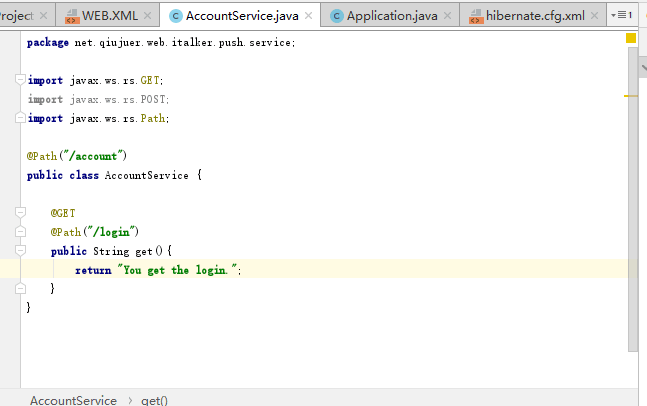Click the "You get the login." string
This screenshot has width=647, height=406.
[177, 270]
